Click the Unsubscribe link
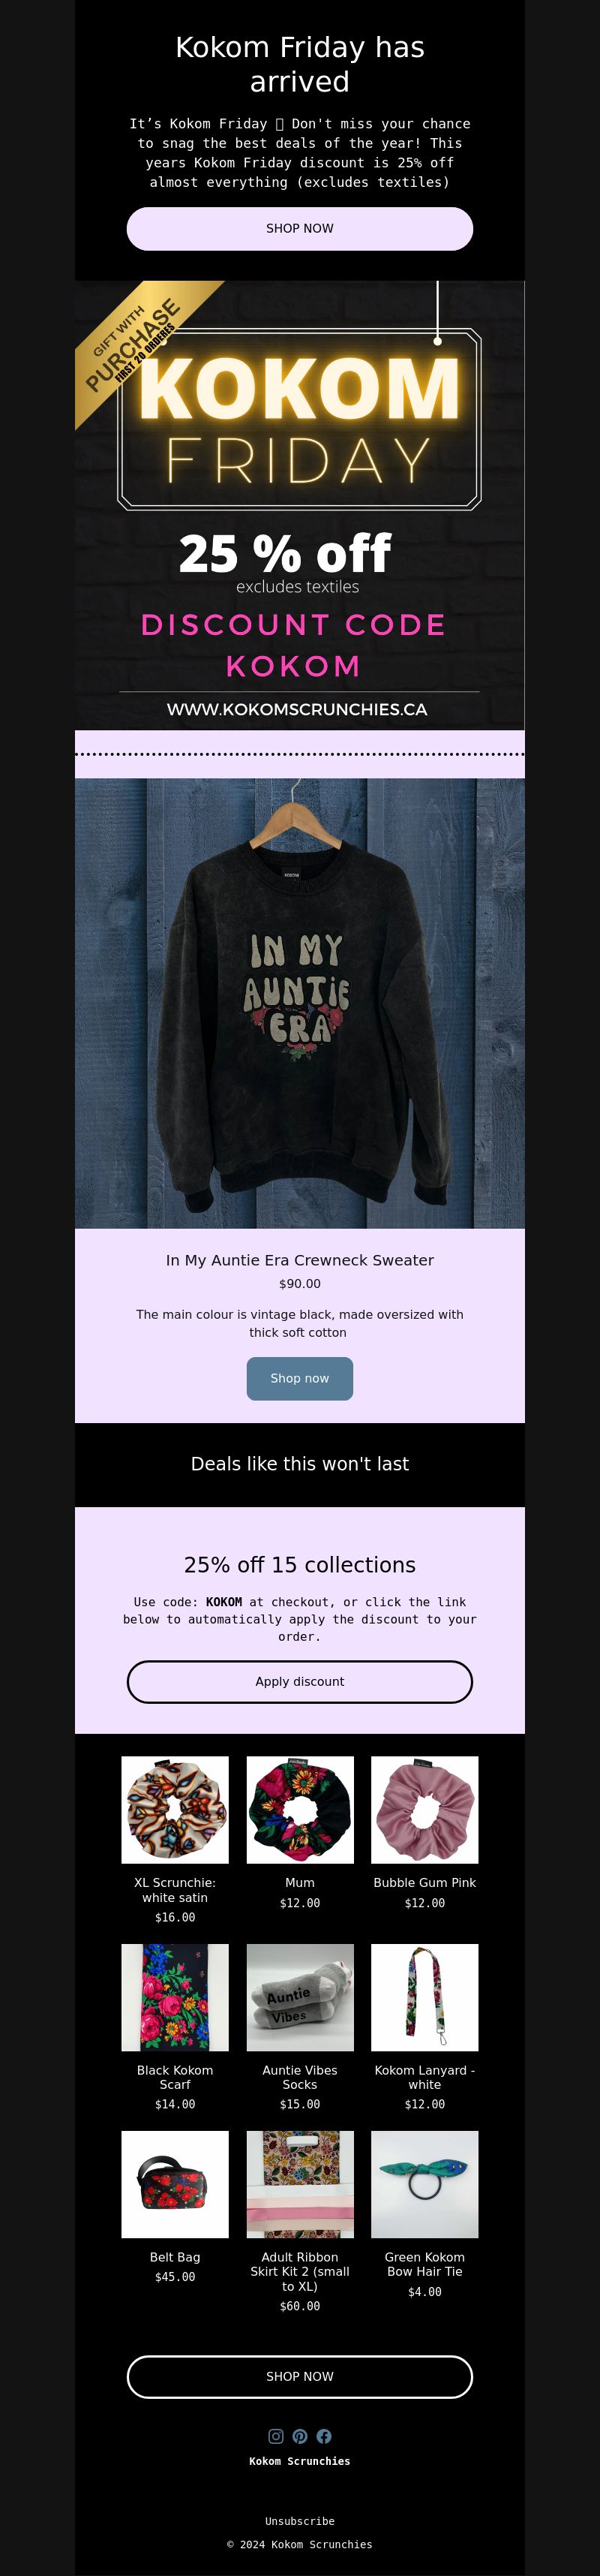The height and width of the screenshot is (2576, 600). (300, 2521)
